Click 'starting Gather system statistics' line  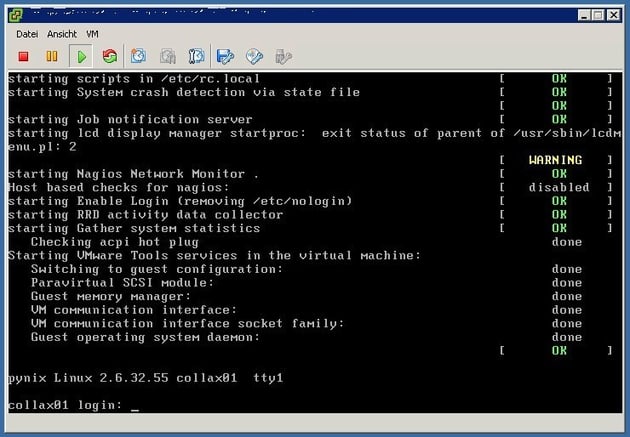pos(134,228)
